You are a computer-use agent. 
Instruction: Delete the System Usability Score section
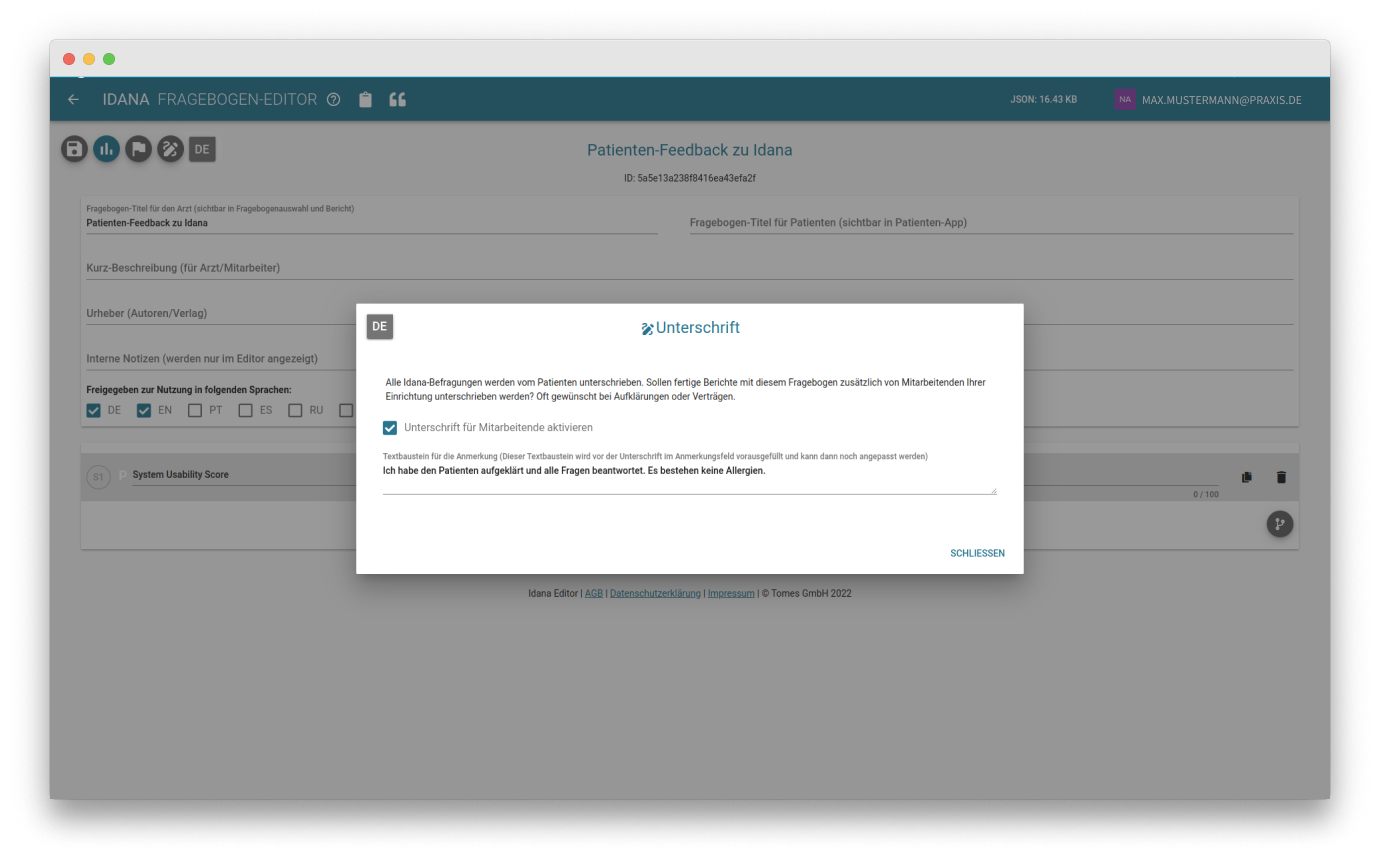(1281, 477)
